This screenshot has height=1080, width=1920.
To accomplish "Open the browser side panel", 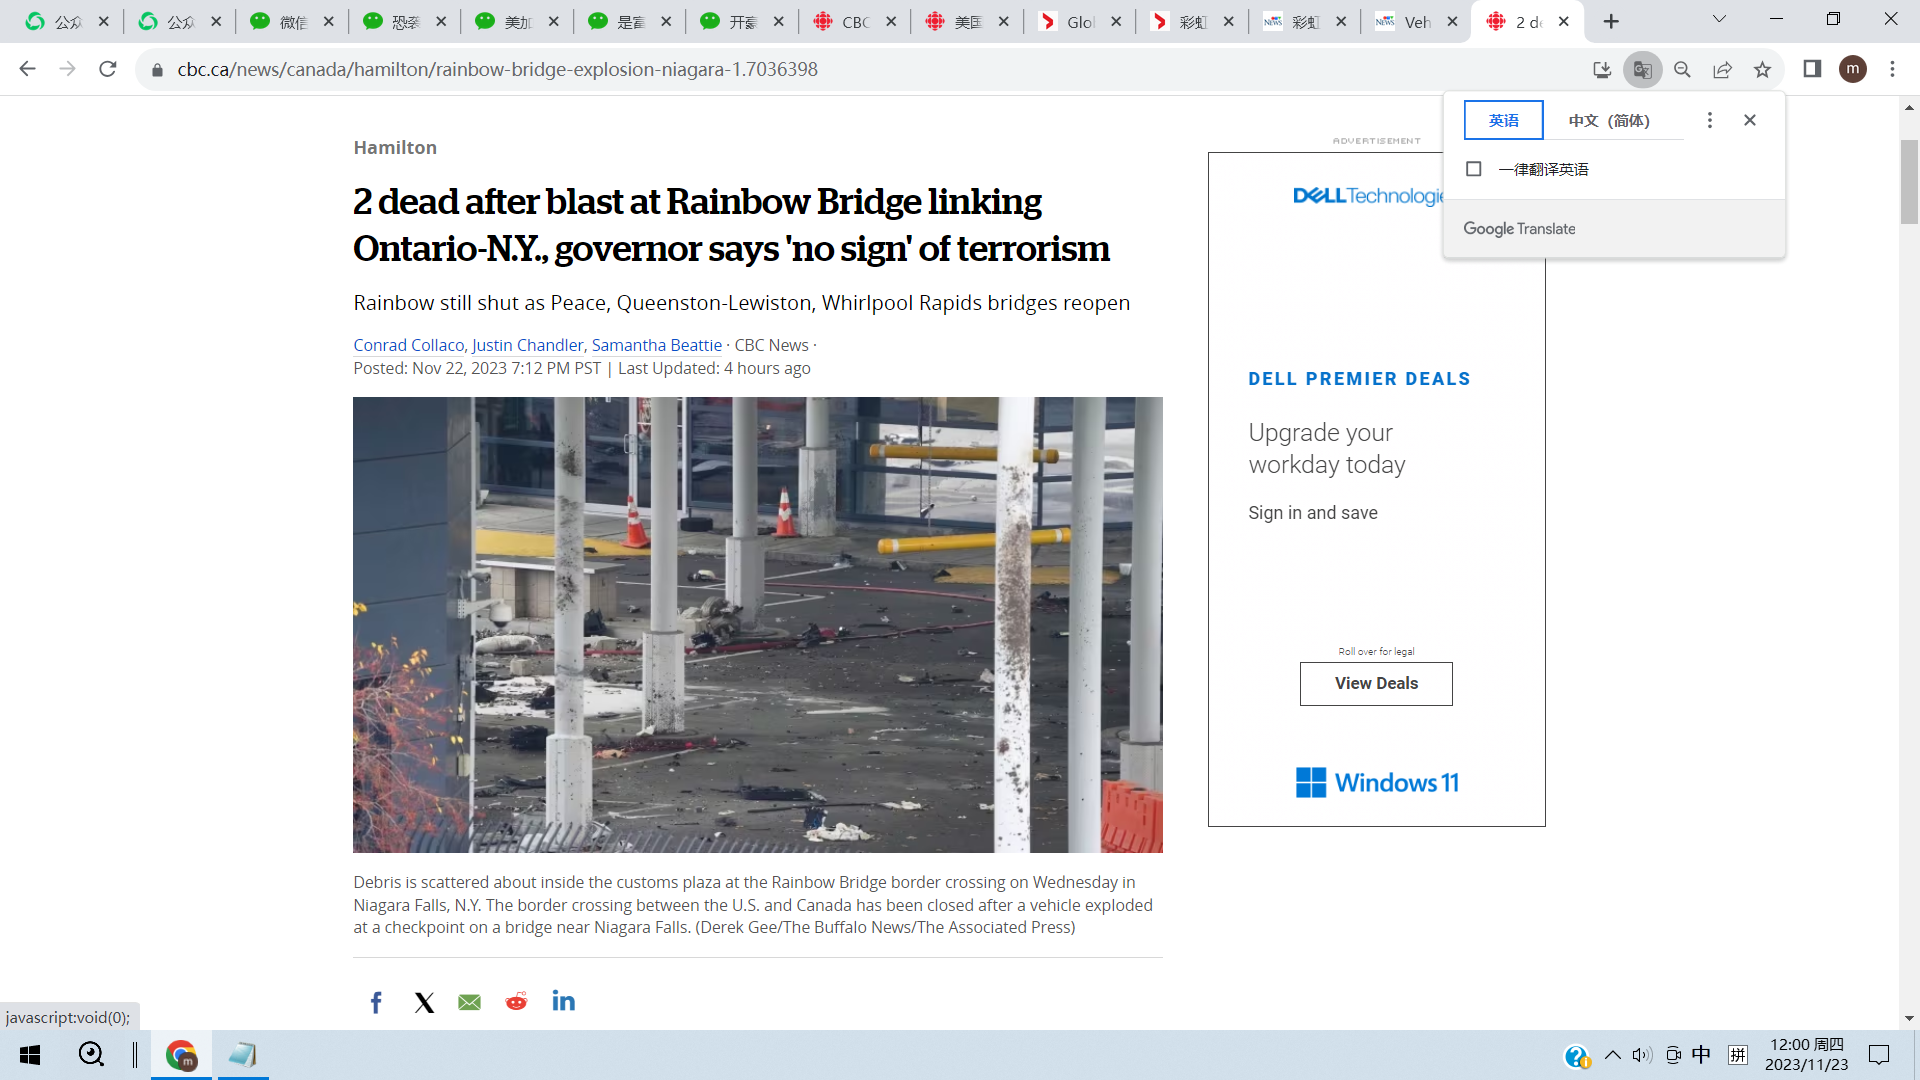I will point(1812,69).
